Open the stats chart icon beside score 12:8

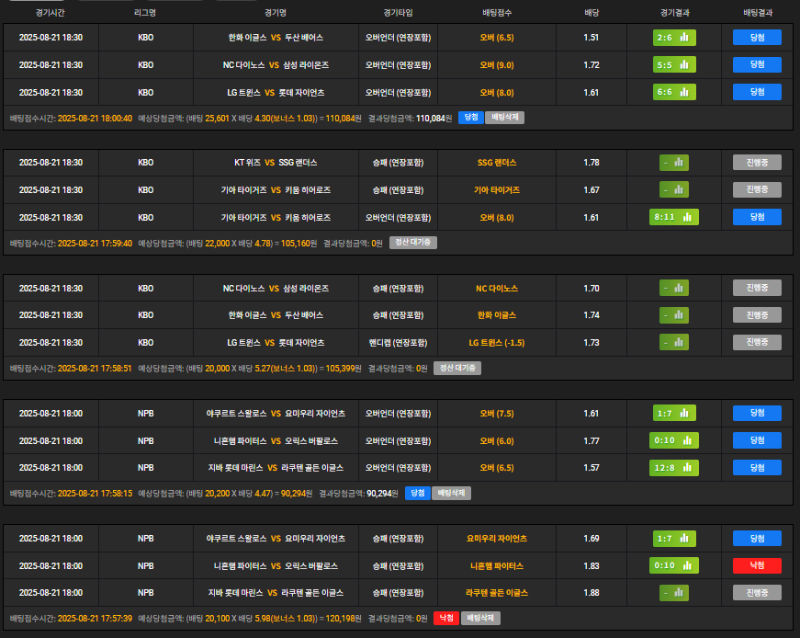coord(687,468)
